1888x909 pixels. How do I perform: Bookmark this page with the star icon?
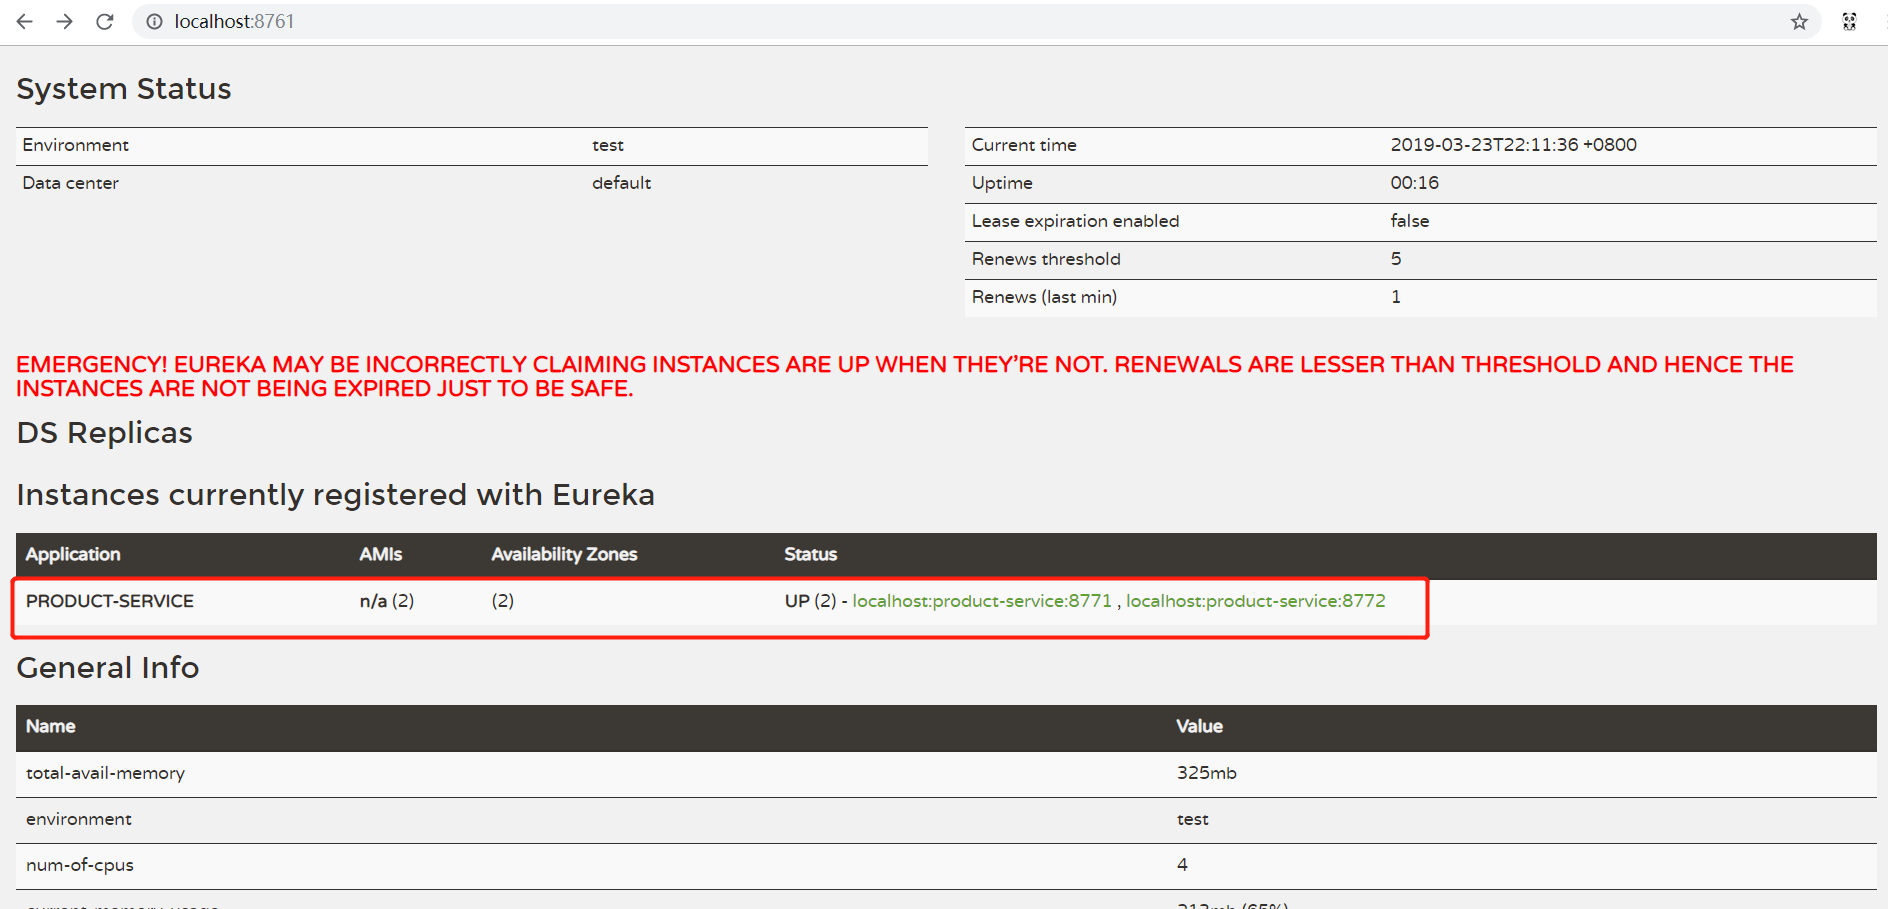(x=1799, y=21)
